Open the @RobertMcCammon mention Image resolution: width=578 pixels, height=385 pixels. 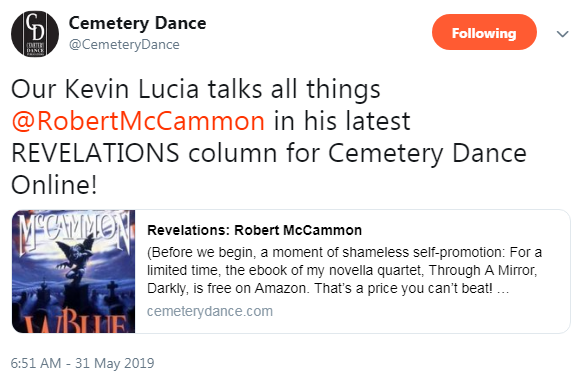(138, 121)
